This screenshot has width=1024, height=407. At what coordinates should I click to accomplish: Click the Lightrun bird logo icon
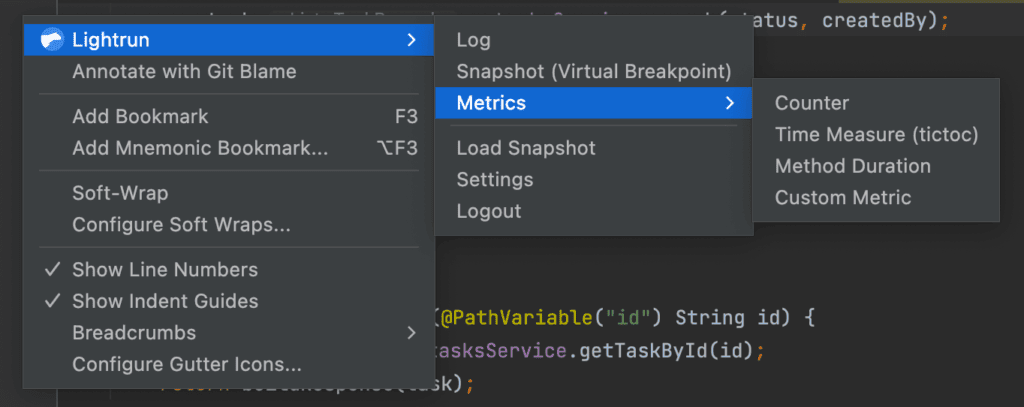click(x=52, y=40)
